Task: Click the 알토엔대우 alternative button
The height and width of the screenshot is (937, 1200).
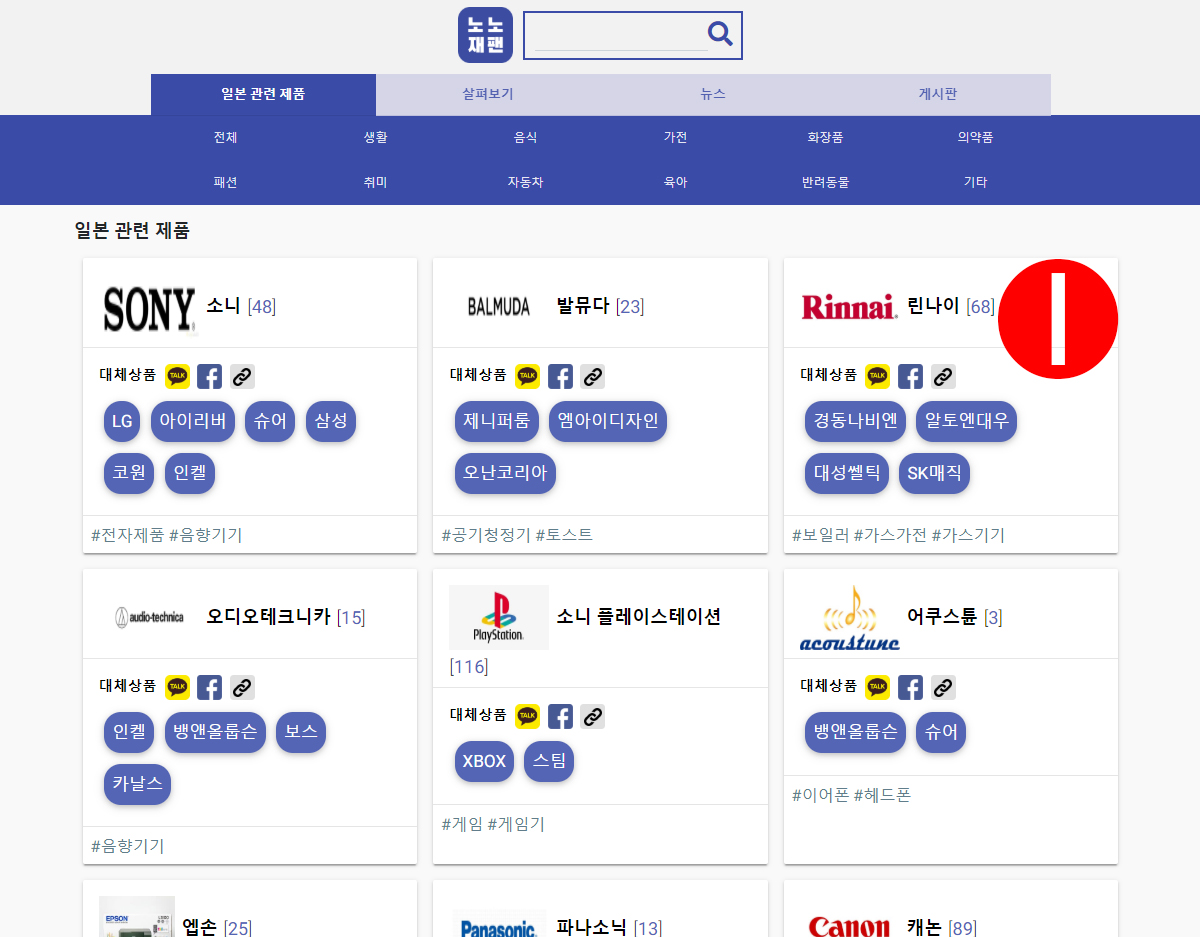Action: 967,421
